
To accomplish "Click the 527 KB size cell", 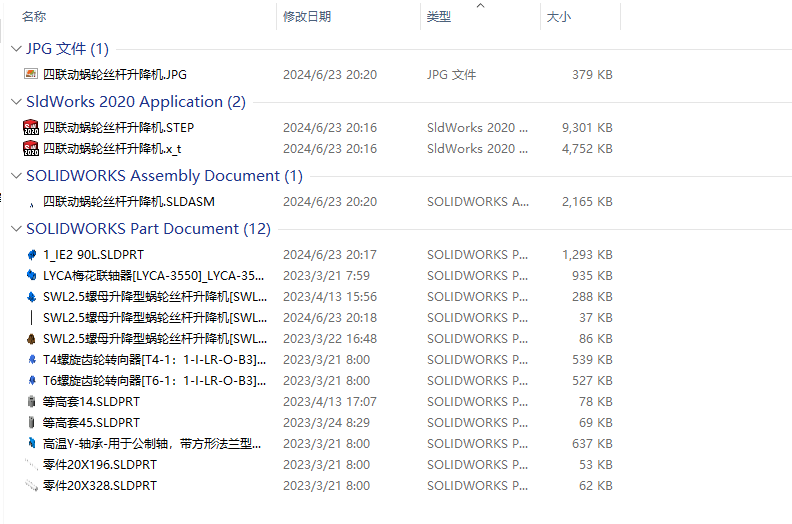I will (592, 380).
